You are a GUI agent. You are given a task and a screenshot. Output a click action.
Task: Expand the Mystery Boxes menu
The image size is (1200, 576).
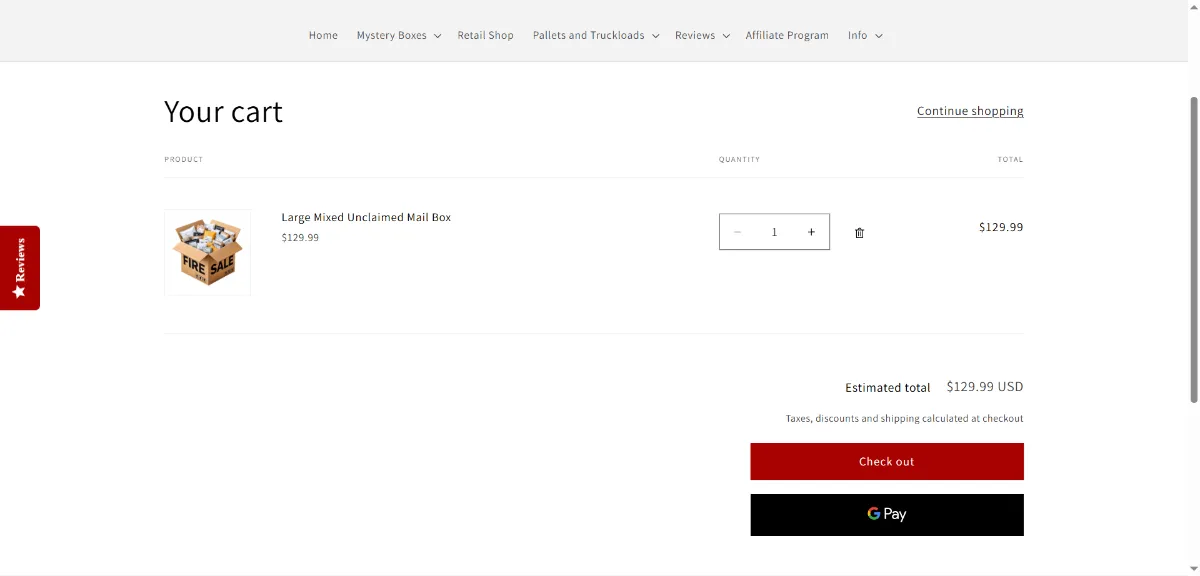[399, 35]
